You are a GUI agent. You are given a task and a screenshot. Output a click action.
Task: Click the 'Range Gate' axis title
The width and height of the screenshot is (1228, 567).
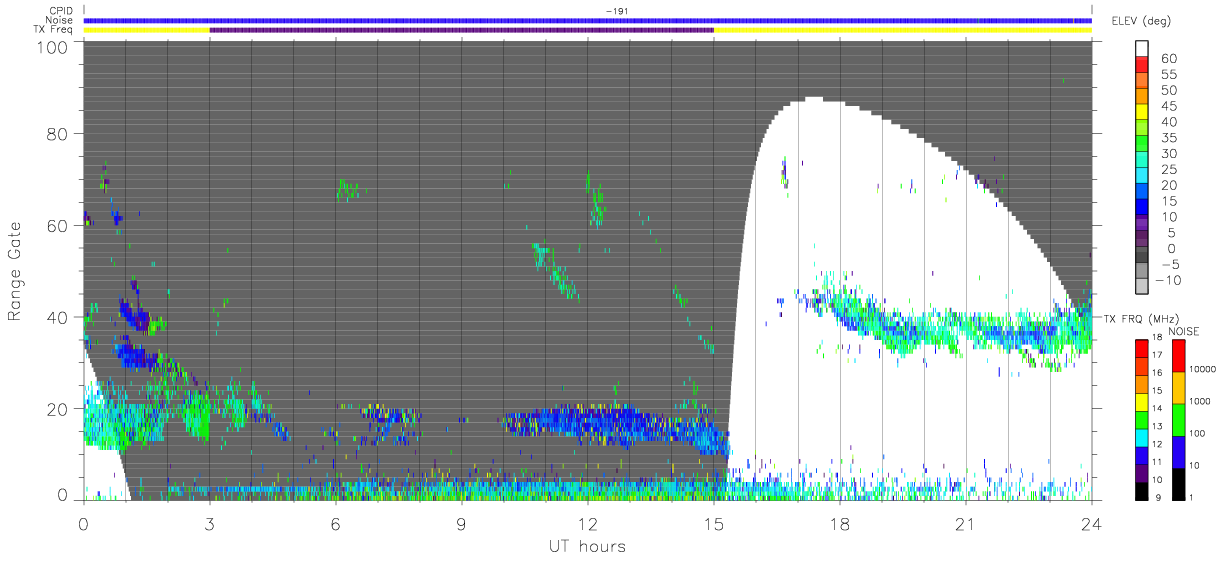click(x=15, y=272)
